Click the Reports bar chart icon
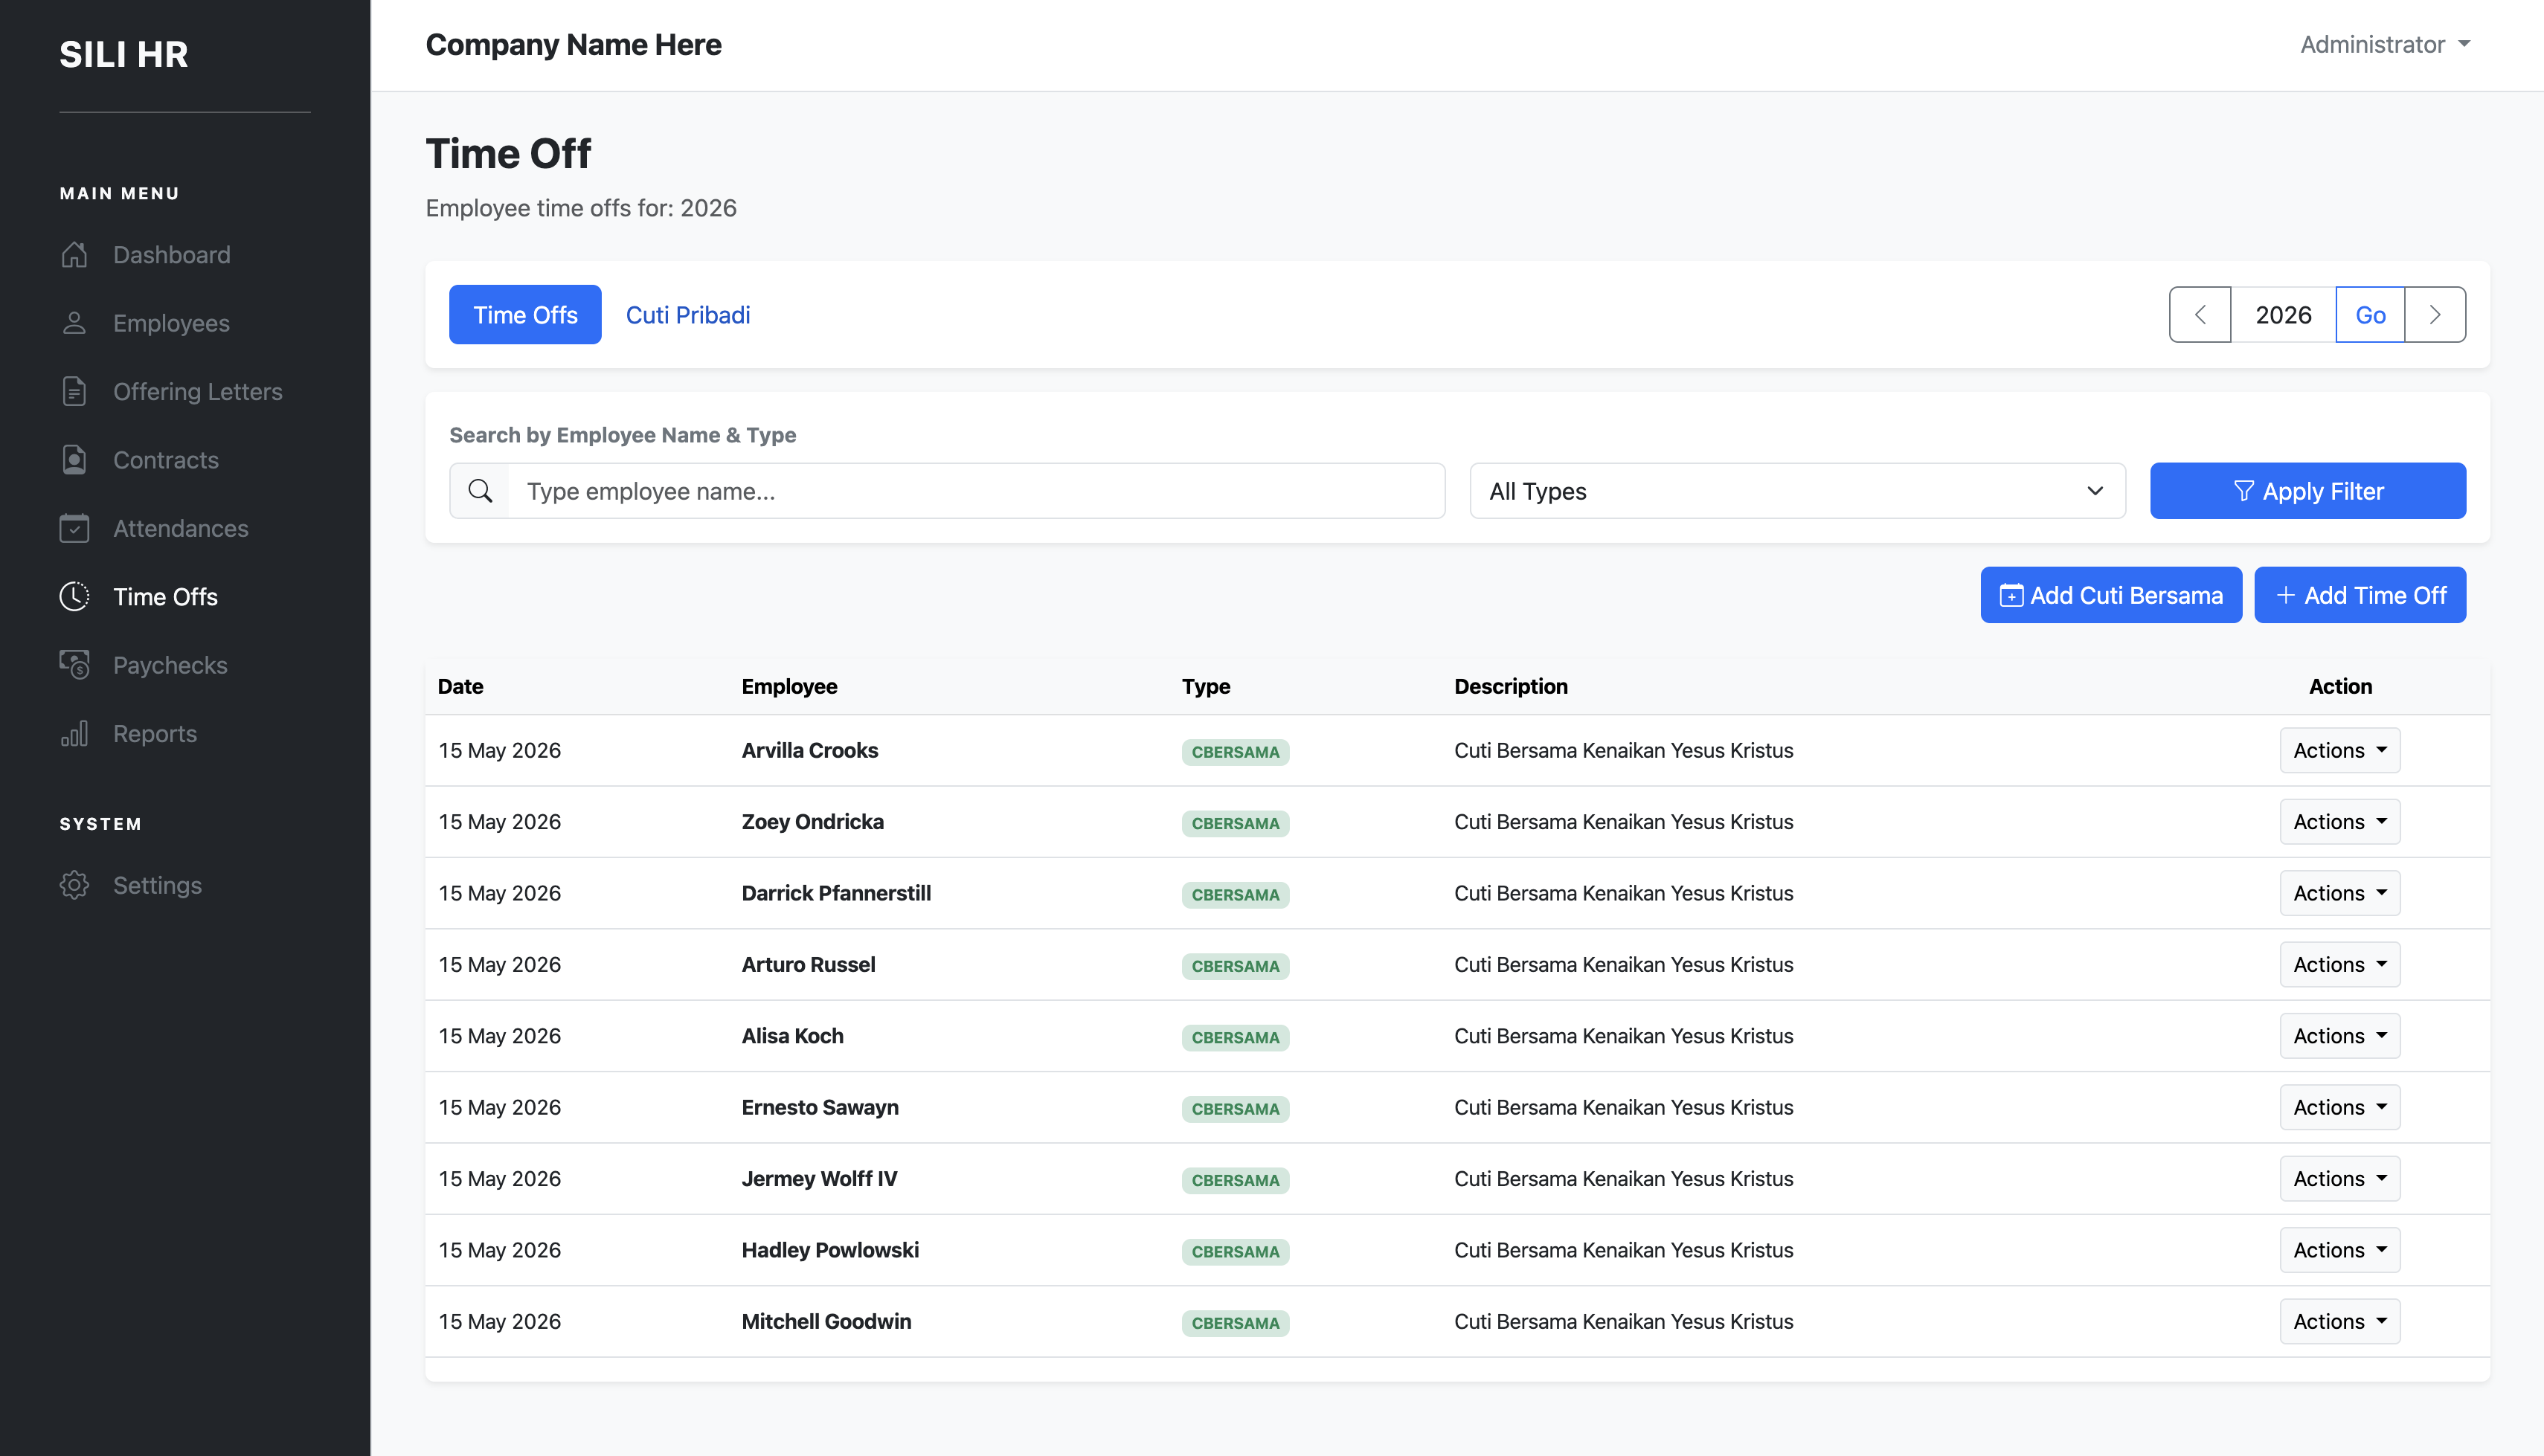 pos(74,733)
